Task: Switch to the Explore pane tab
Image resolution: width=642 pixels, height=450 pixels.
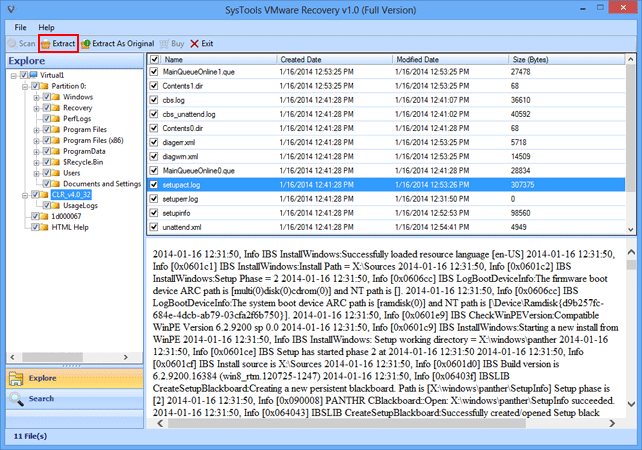Action: tap(75, 378)
